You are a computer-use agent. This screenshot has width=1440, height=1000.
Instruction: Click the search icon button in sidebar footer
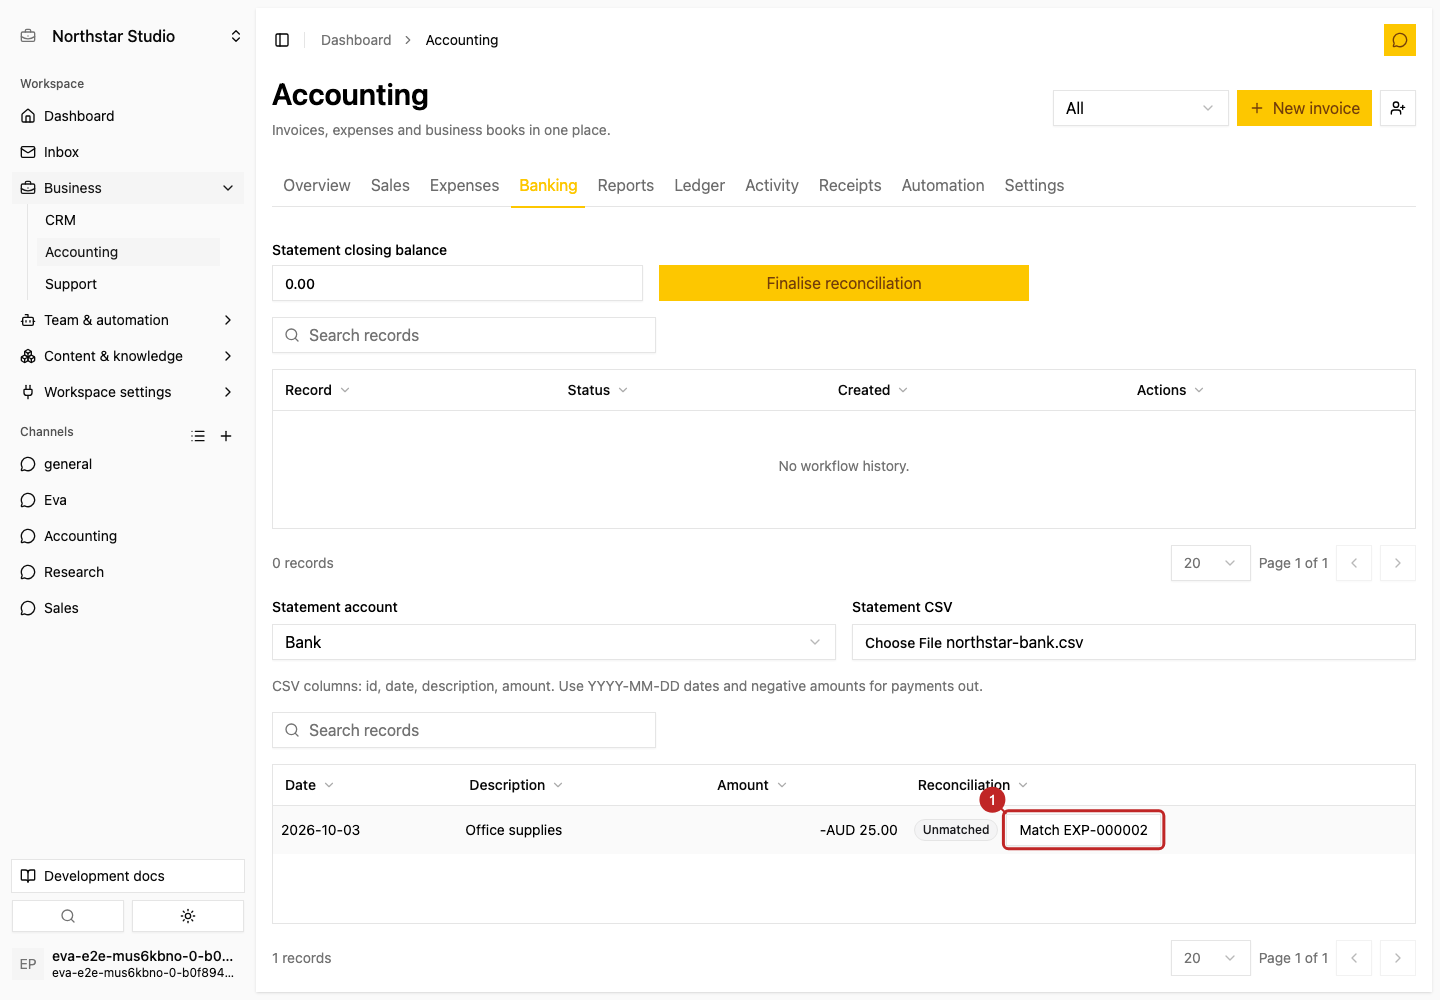point(68,916)
